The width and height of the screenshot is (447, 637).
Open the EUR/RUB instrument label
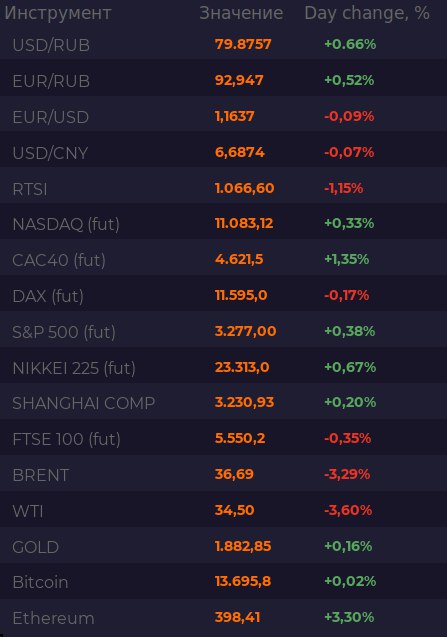(x=51, y=81)
